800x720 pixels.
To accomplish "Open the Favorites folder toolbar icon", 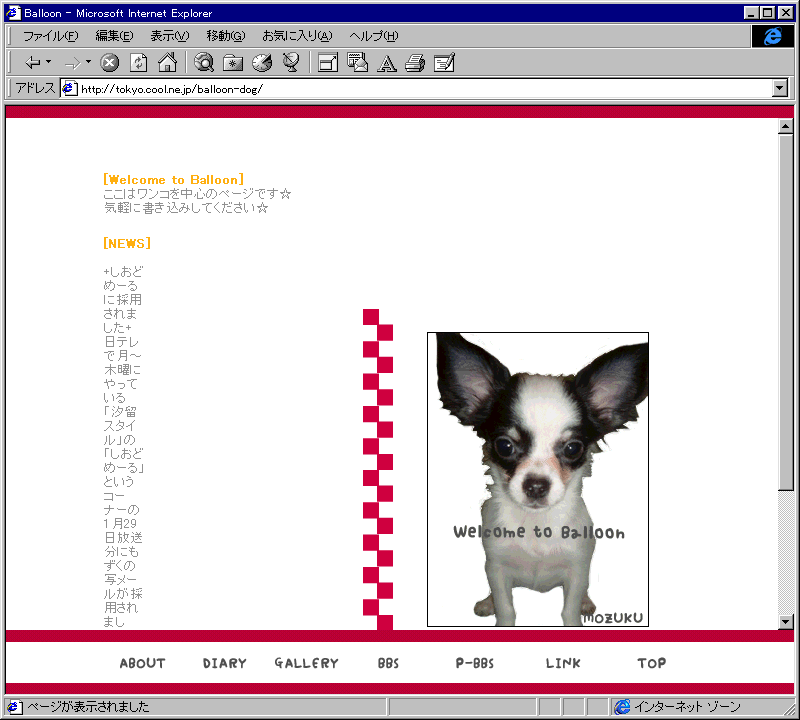I will (x=233, y=63).
